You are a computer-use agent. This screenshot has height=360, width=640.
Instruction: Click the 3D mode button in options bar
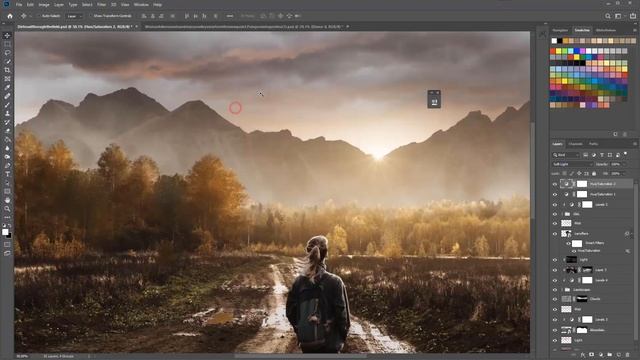click(247, 16)
